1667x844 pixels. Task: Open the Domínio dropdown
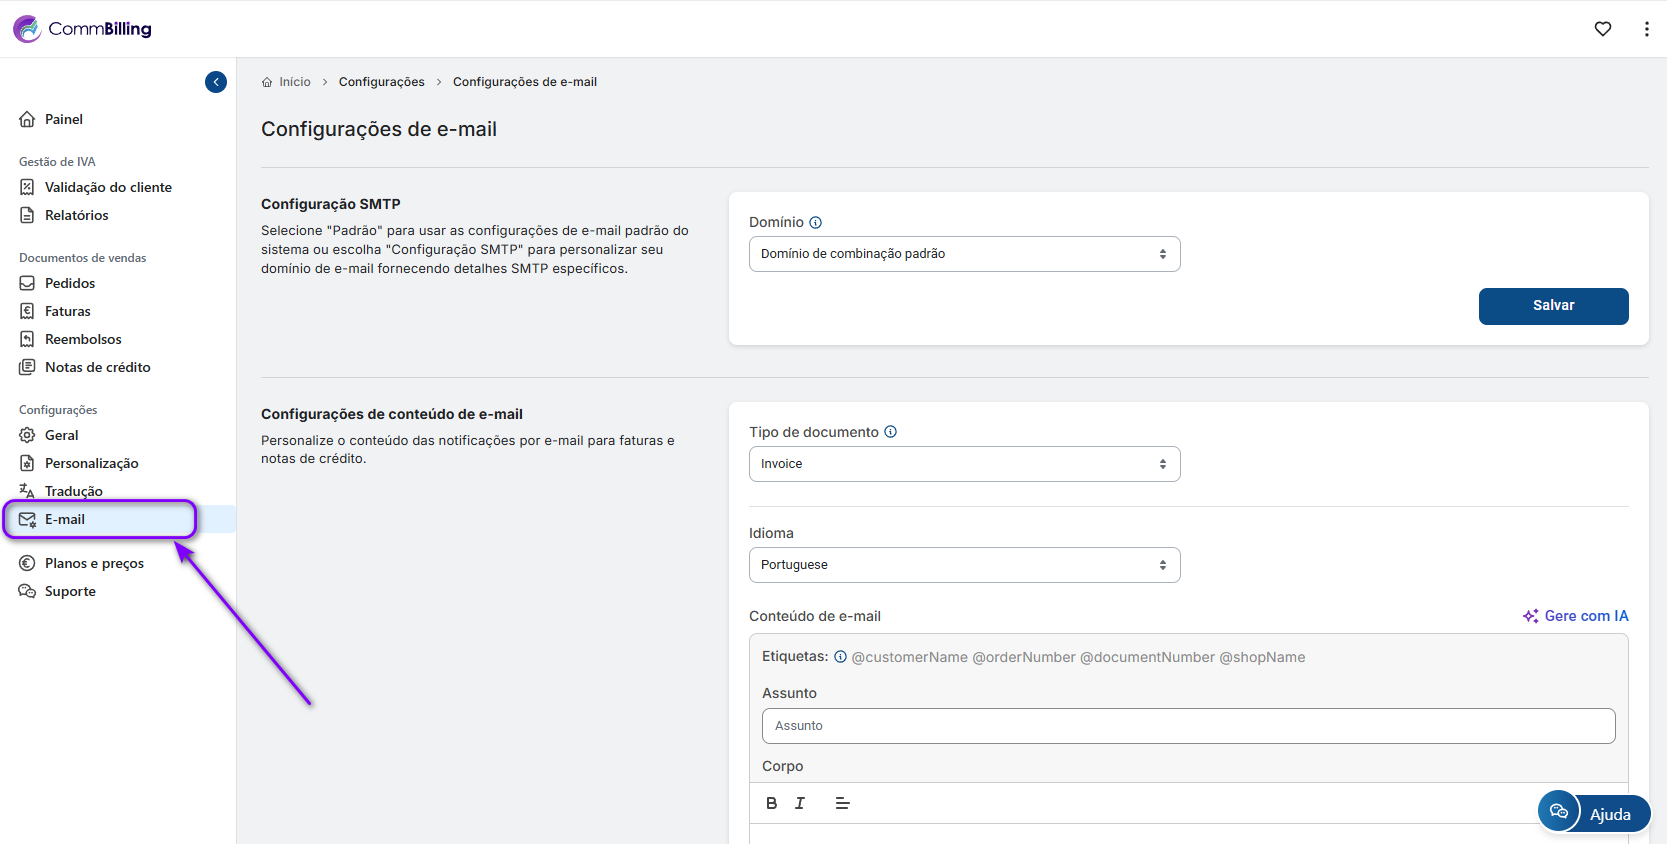point(964,254)
